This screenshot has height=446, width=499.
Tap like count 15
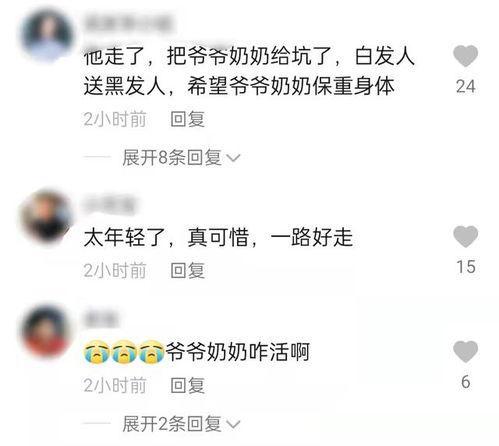coord(466,267)
